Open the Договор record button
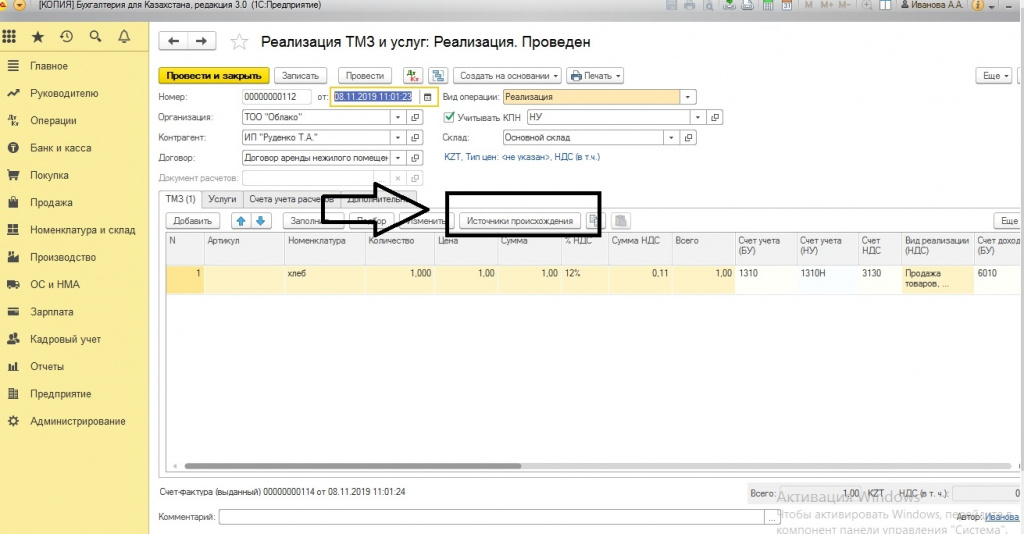 coord(415,158)
